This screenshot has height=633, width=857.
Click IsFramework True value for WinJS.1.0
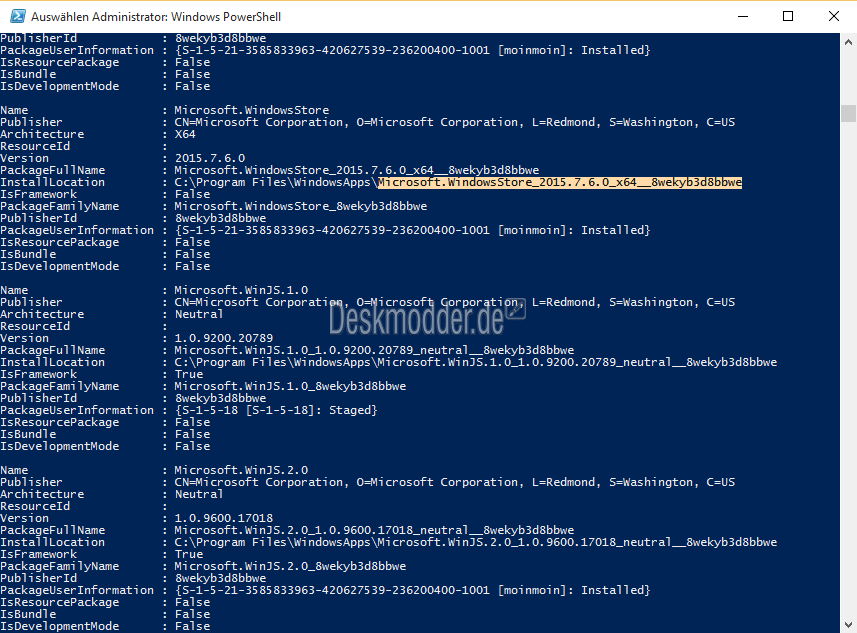coord(189,374)
